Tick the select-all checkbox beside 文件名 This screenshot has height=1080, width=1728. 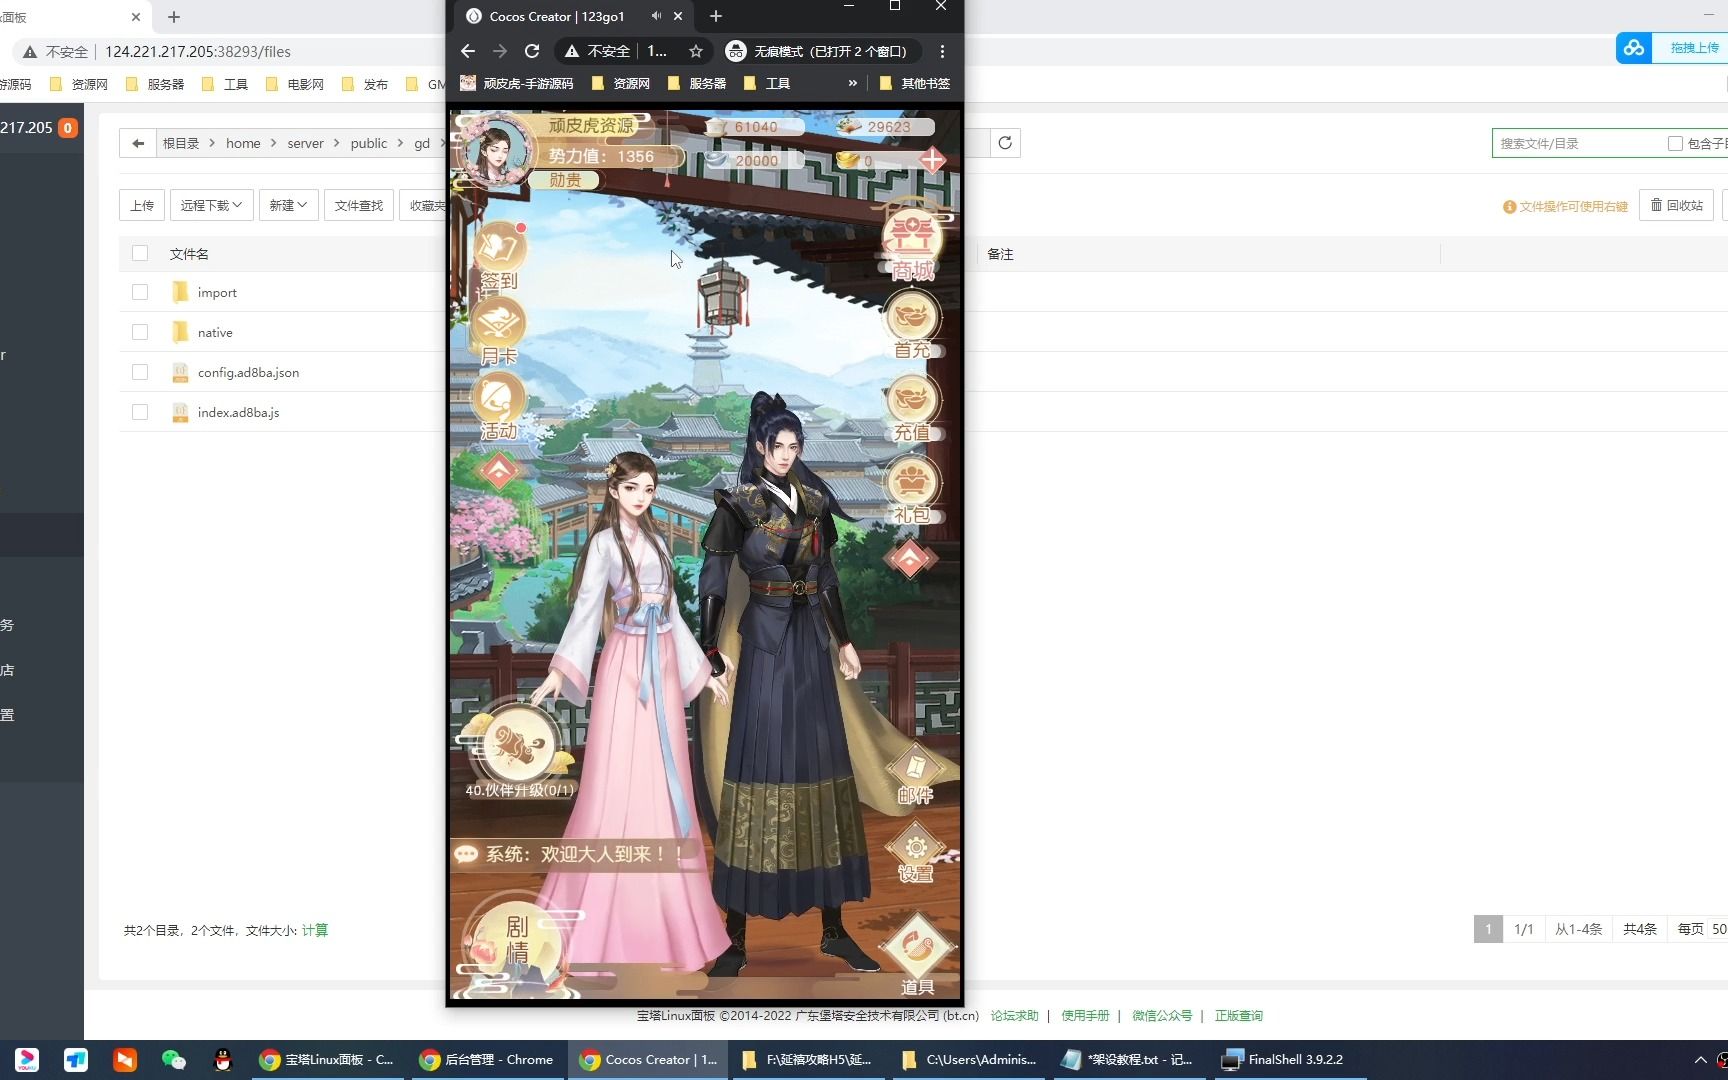[140, 253]
